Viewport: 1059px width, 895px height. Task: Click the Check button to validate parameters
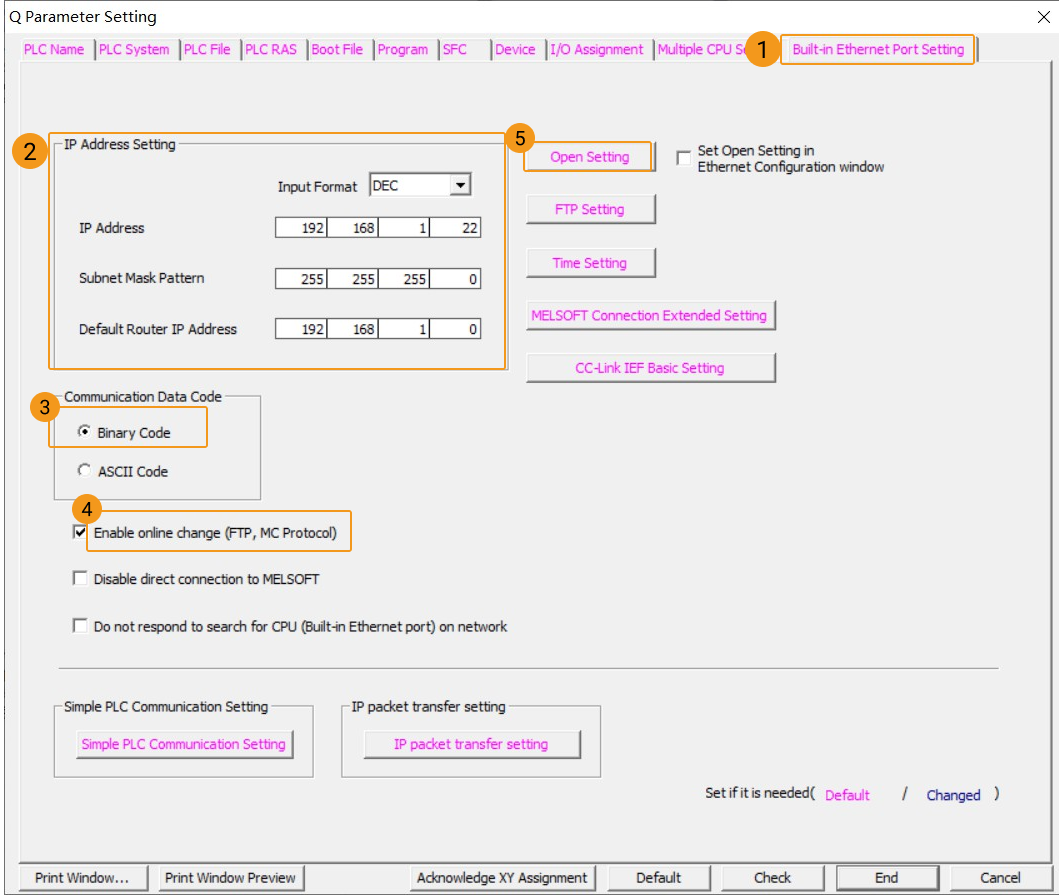tap(772, 877)
